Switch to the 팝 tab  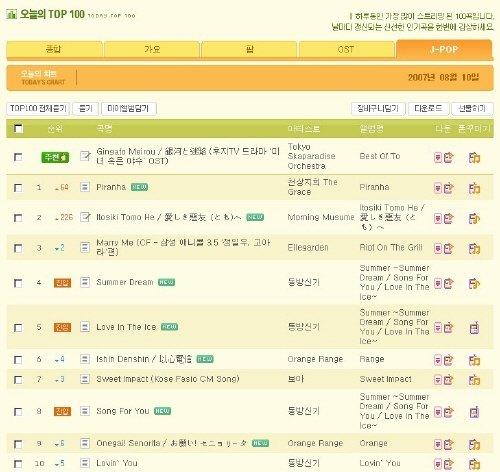[249, 49]
